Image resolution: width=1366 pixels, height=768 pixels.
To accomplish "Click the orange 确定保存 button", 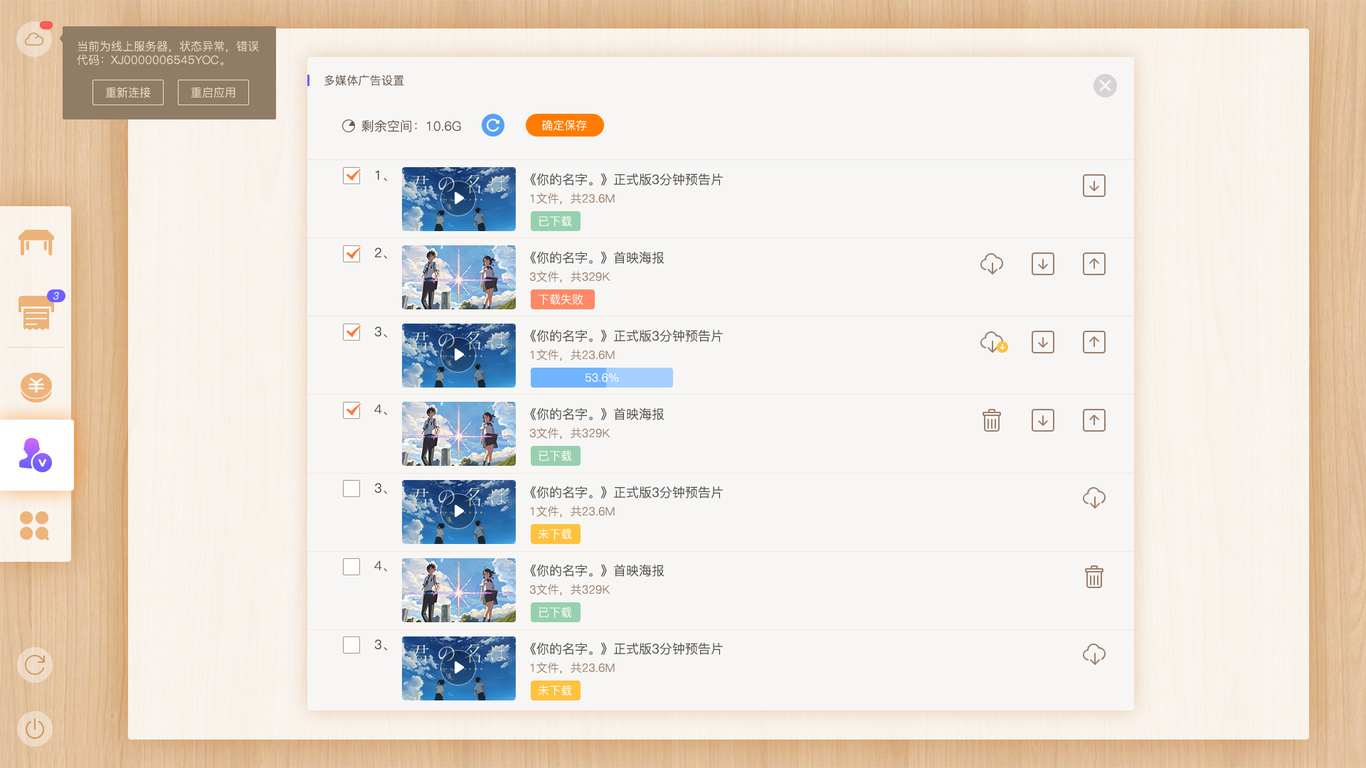I will (x=565, y=125).
